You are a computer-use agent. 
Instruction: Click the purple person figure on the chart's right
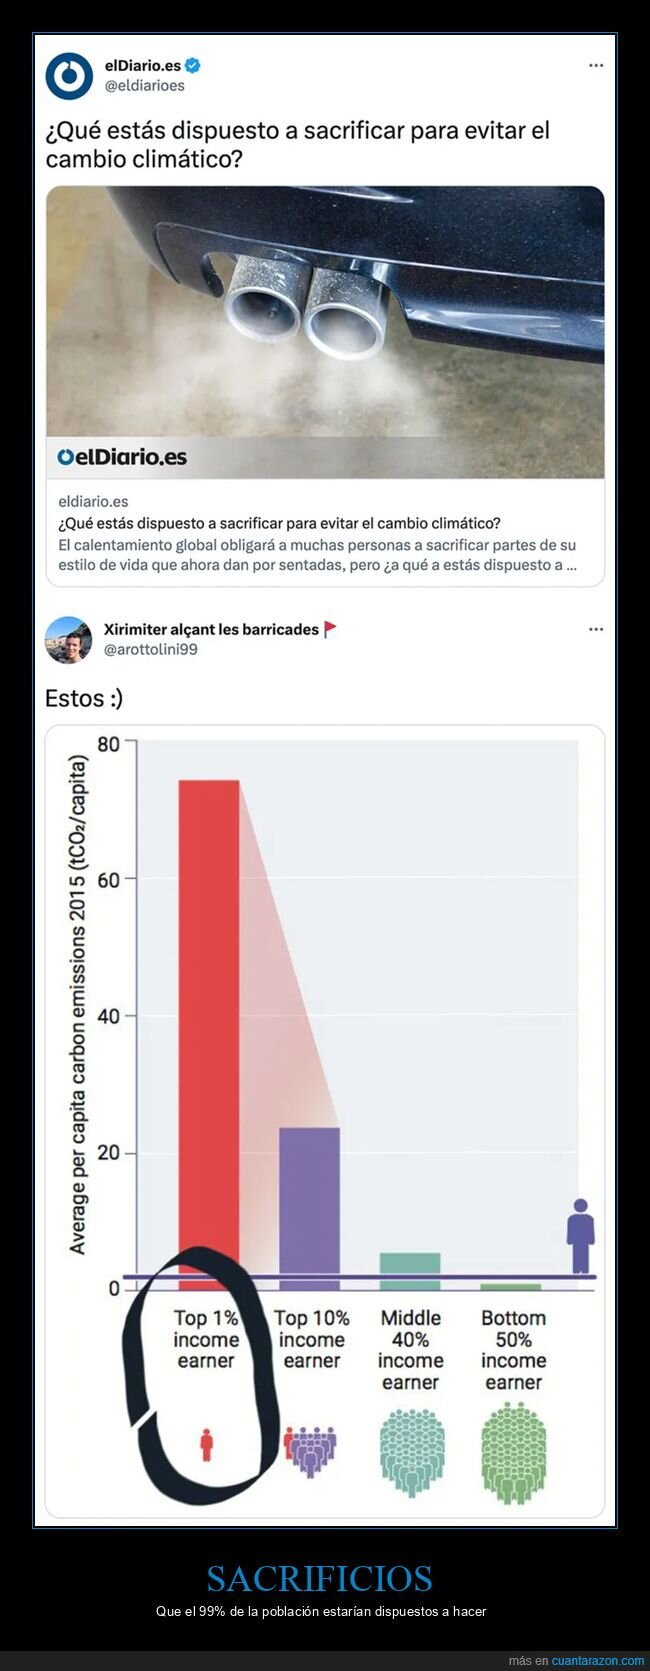click(x=581, y=1236)
